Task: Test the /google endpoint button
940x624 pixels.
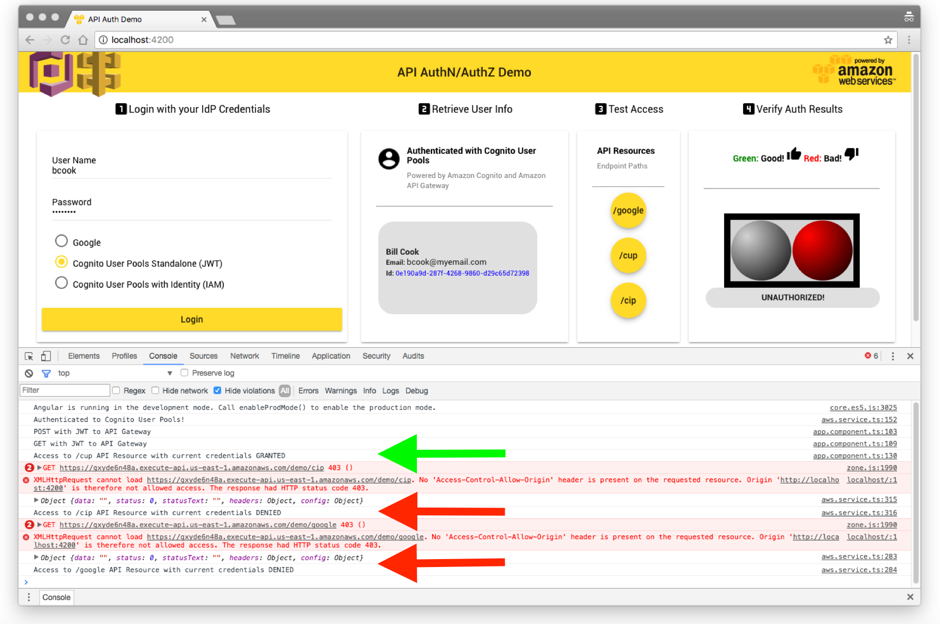Action: (628, 210)
